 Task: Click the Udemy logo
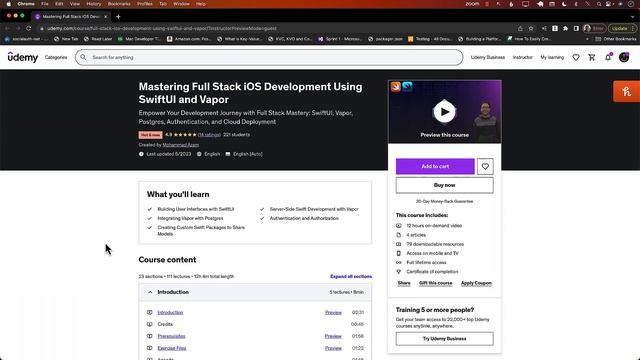pyautogui.click(x=23, y=58)
